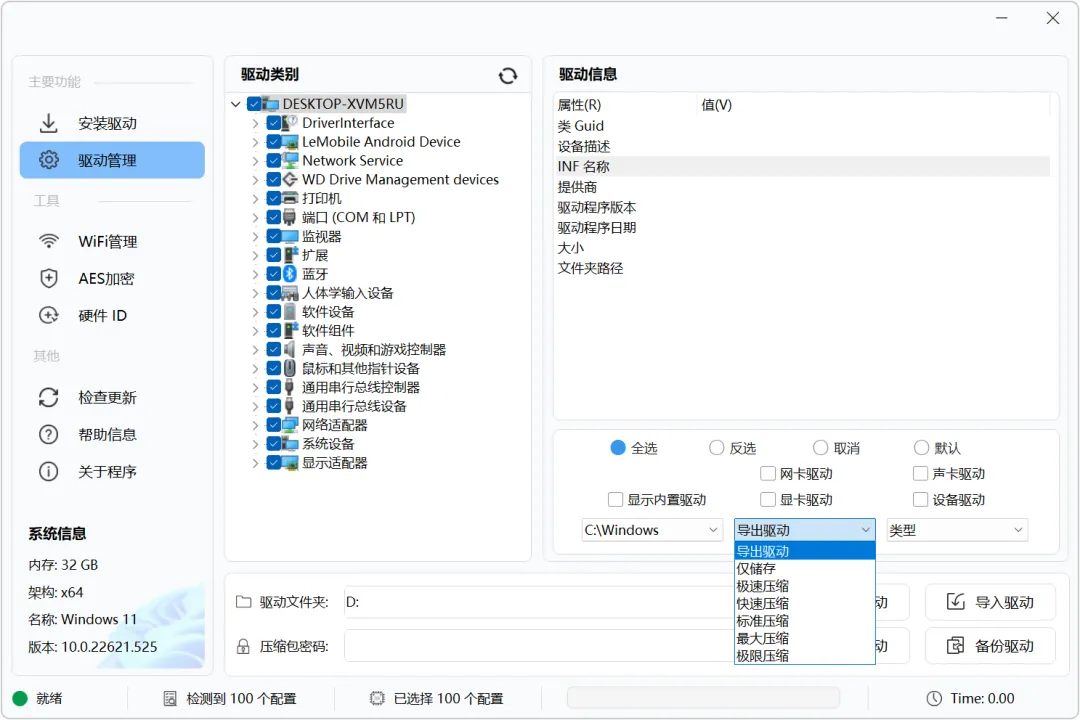This screenshot has width=1080, height=720.
Task: Click the 备份驱动 button
Action: click(x=990, y=646)
